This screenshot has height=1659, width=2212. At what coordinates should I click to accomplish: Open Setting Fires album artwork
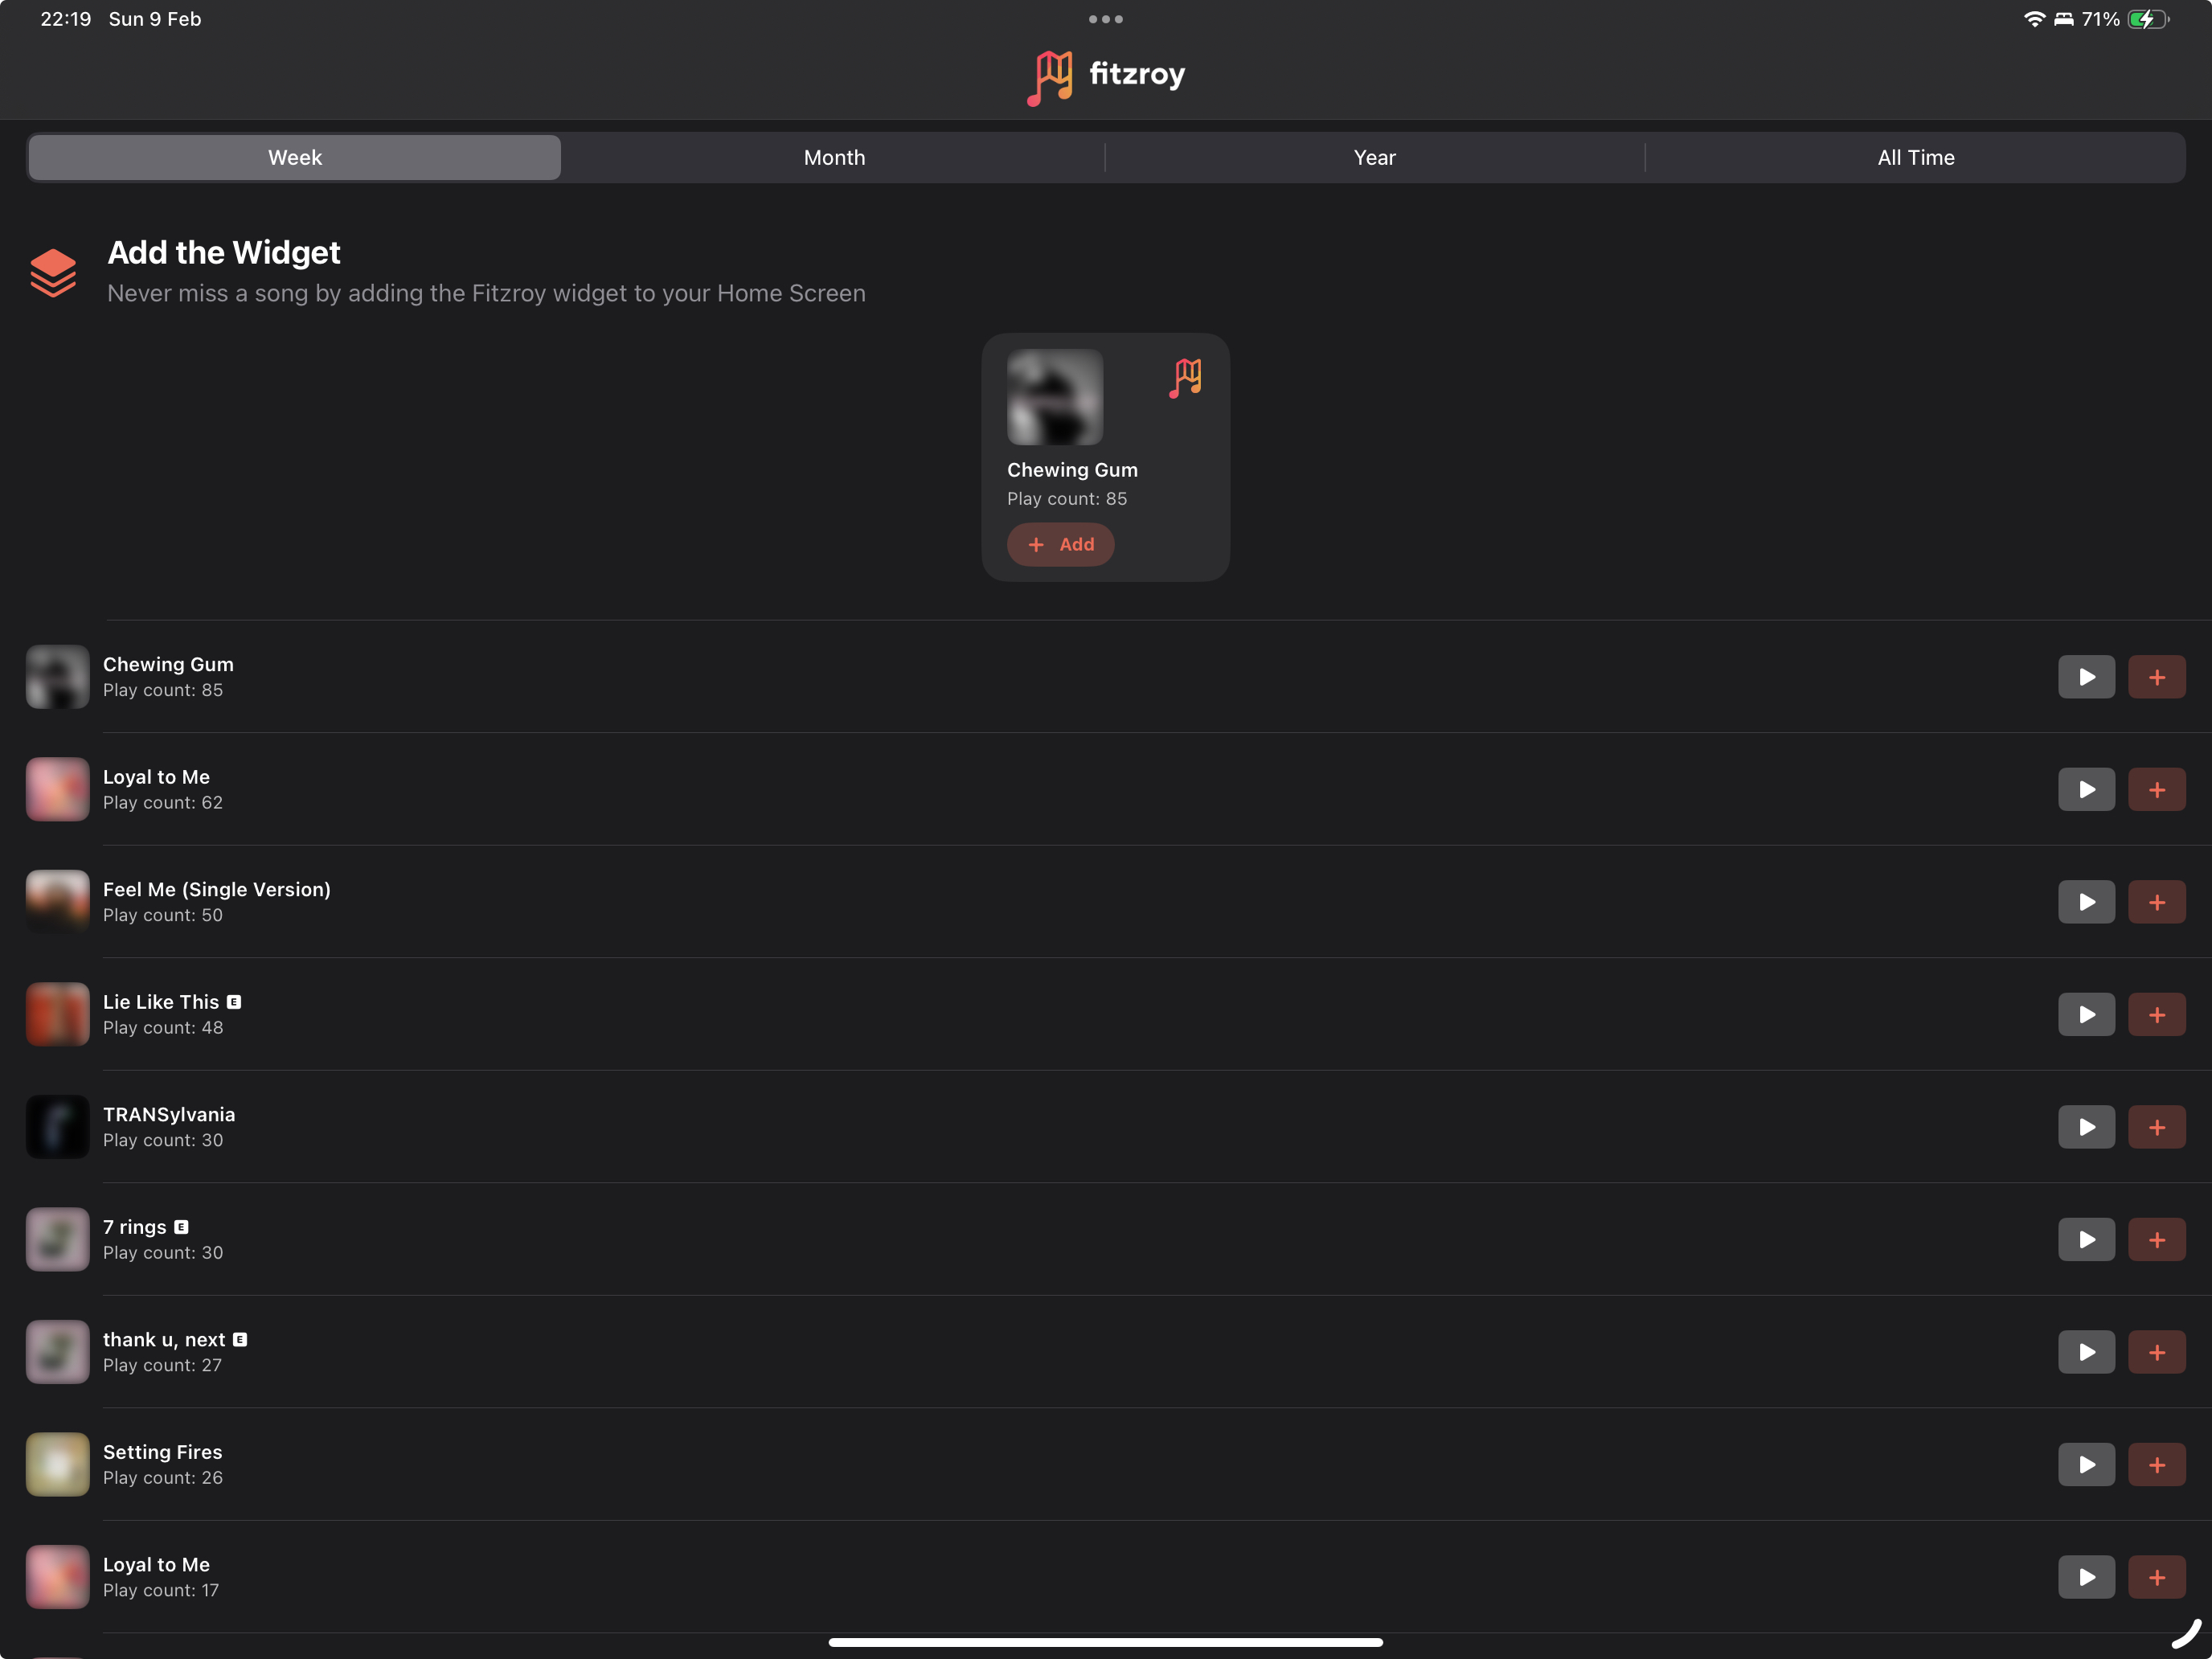pyautogui.click(x=58, y=1465)
